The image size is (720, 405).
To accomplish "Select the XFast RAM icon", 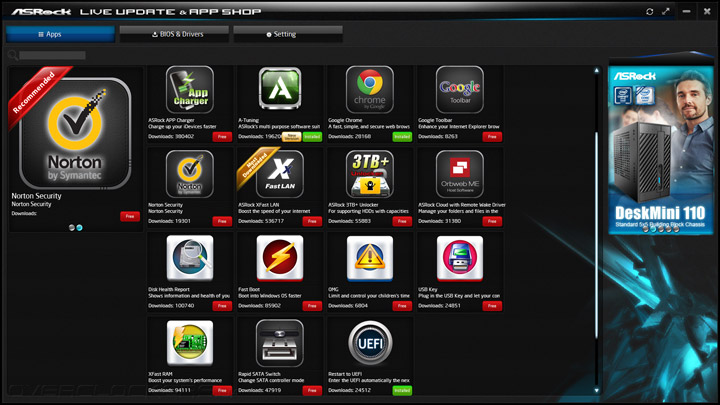I will (x=190, y=343).
